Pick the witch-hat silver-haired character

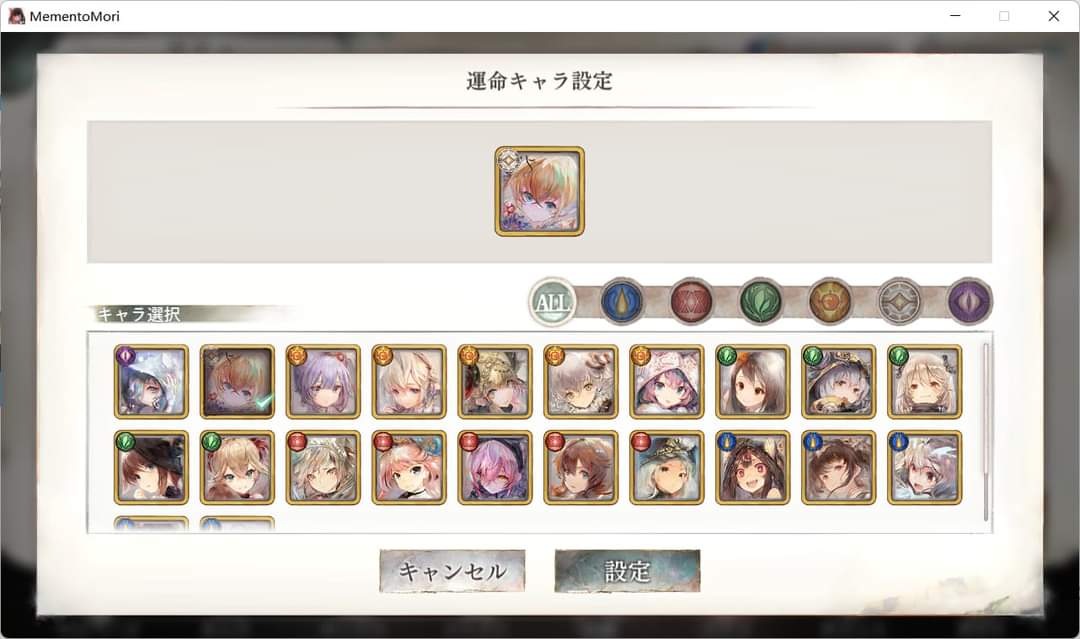[838, 381]
